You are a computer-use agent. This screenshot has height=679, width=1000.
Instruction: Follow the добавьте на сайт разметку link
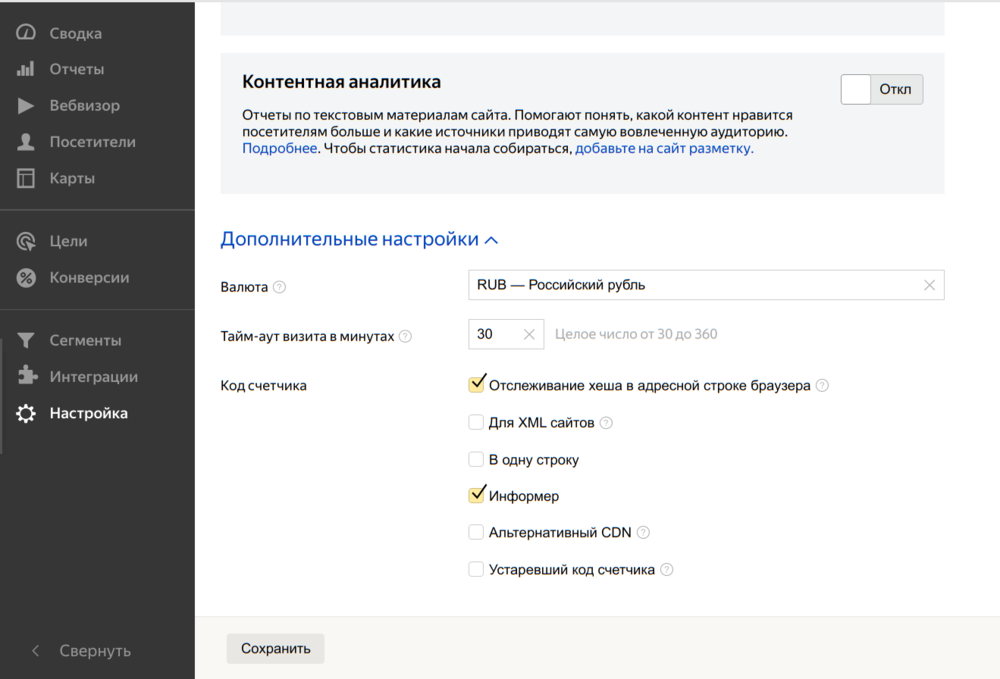click(663, 148)
